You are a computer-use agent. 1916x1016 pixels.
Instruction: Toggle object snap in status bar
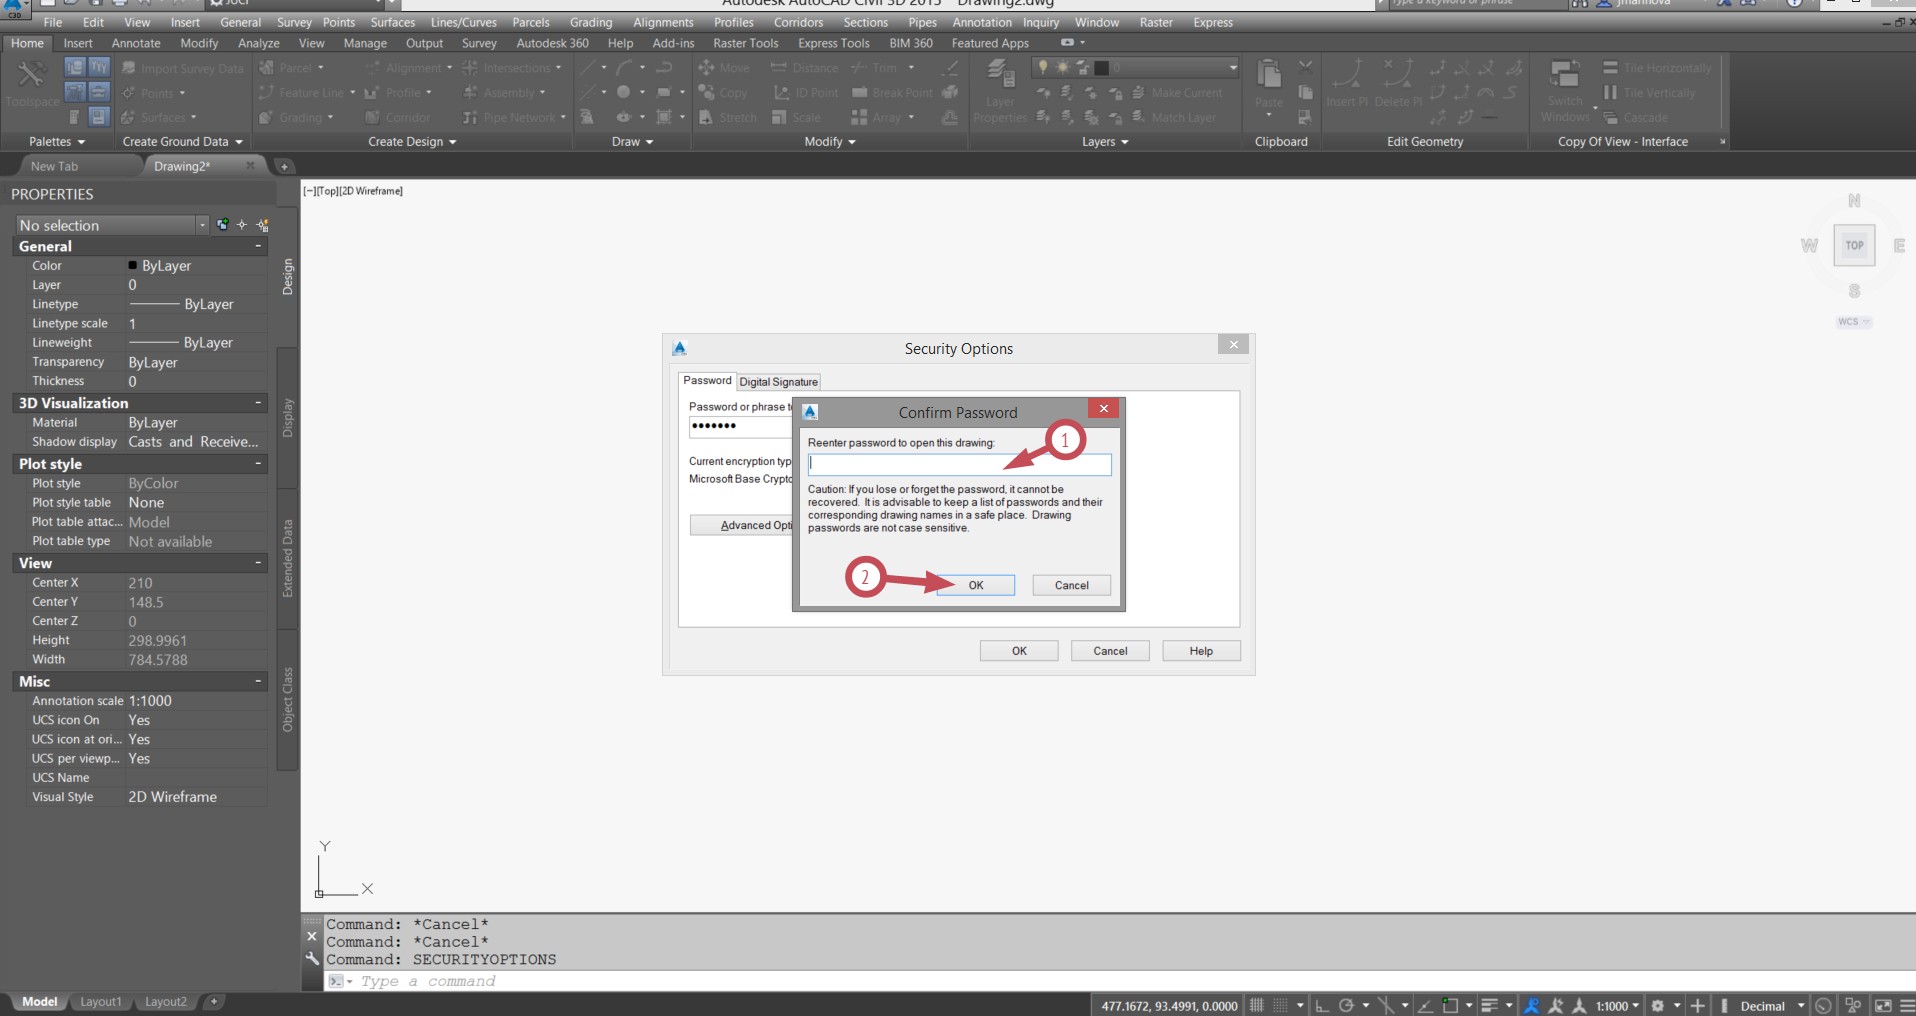1450,1006
